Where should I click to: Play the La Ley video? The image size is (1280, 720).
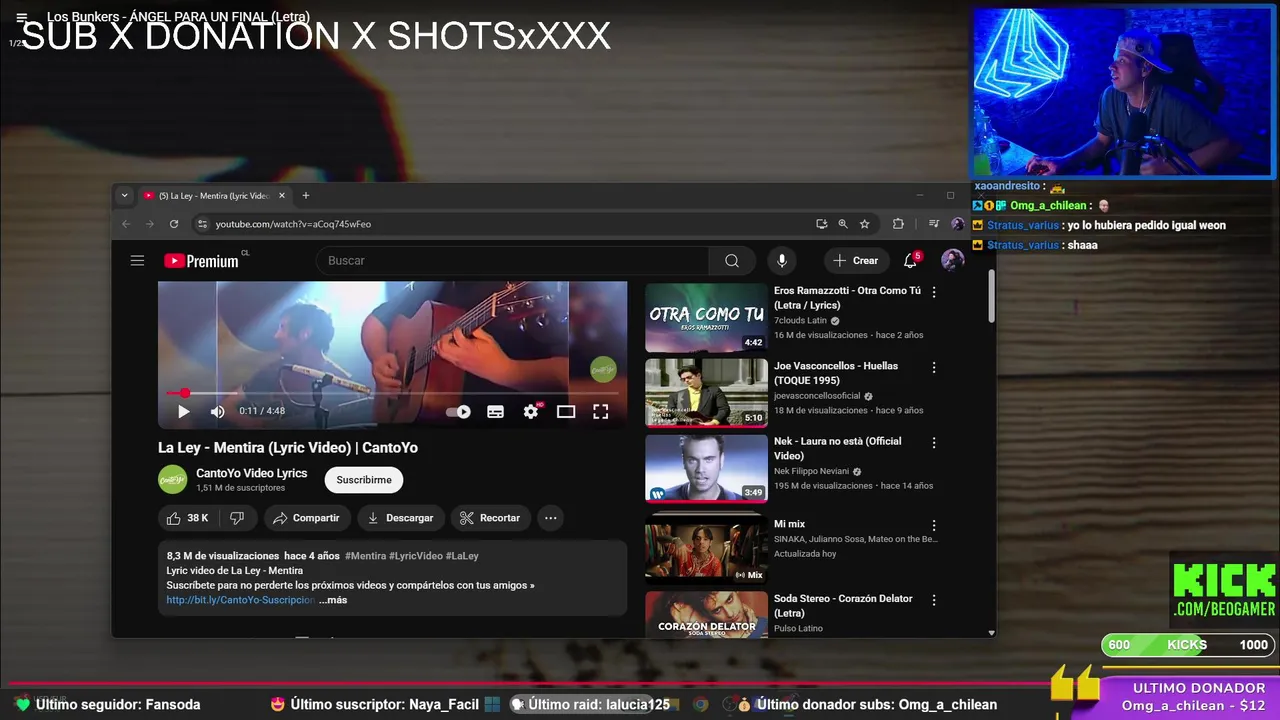click(x=184, y=411)
